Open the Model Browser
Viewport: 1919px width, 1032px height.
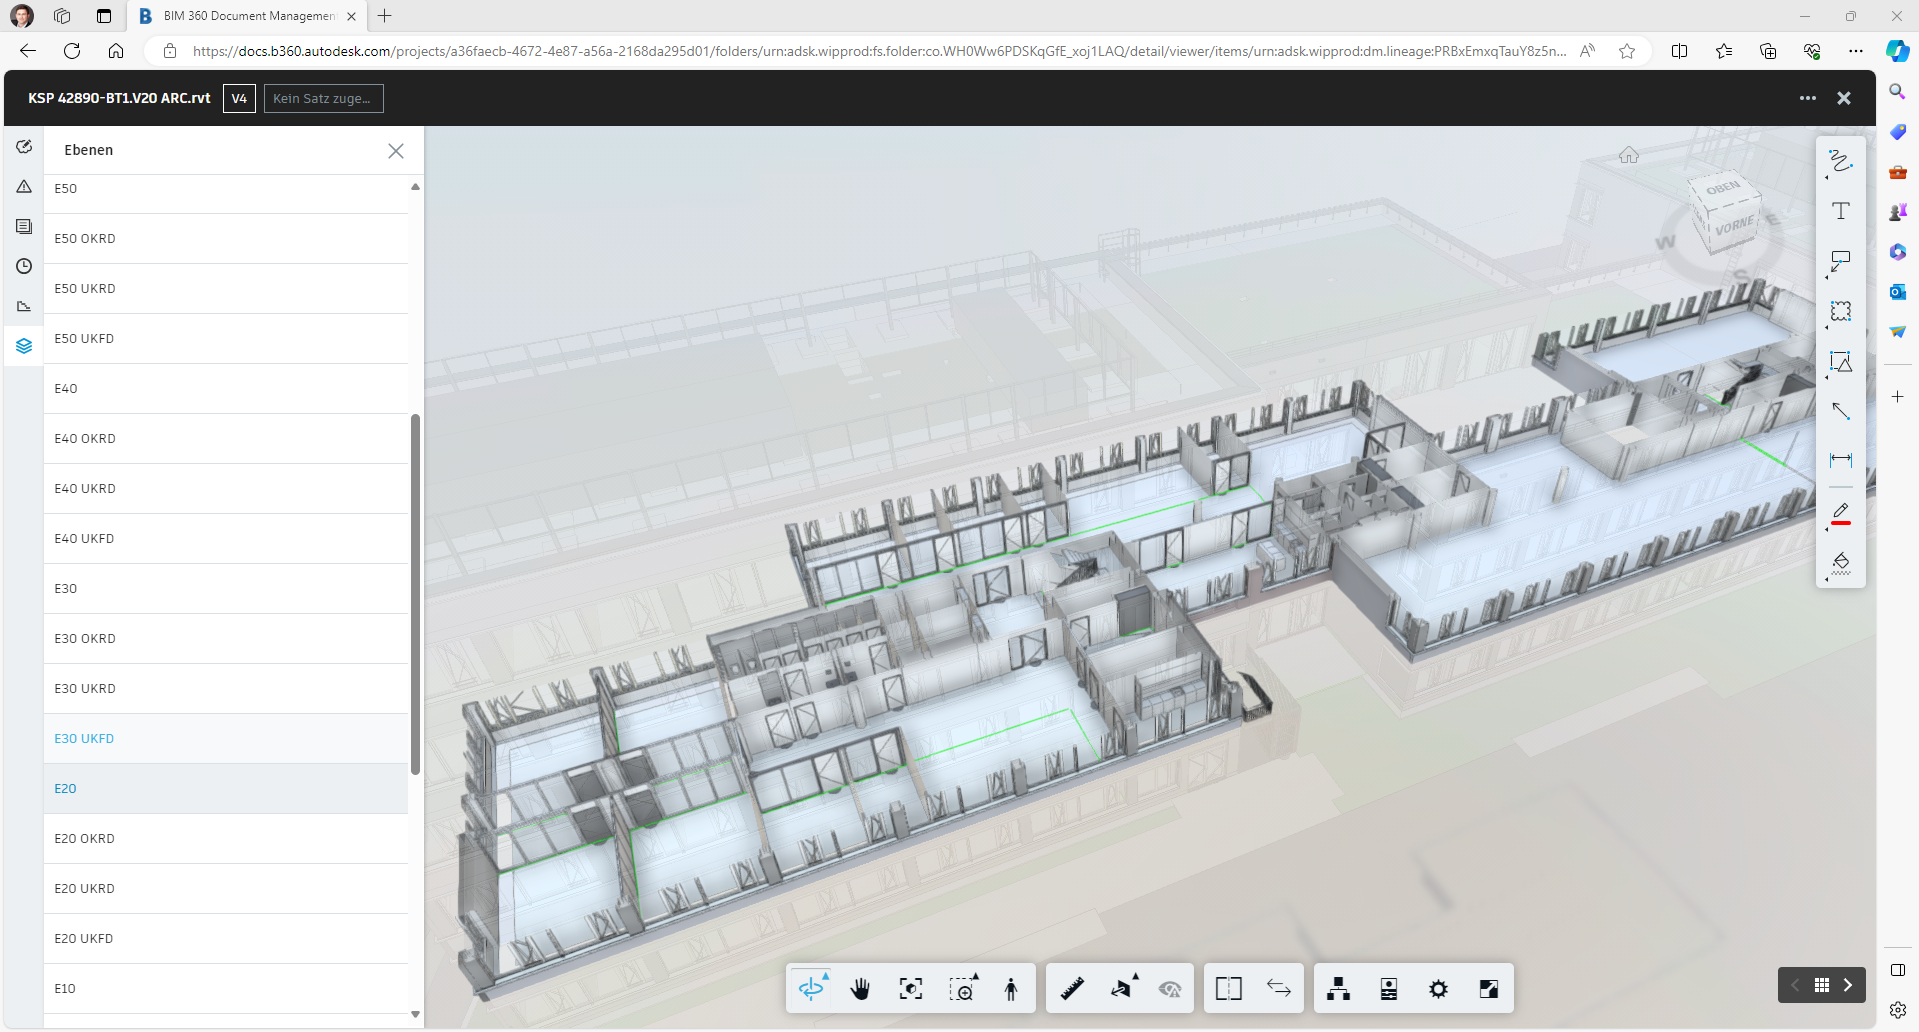coord(1338,989)
